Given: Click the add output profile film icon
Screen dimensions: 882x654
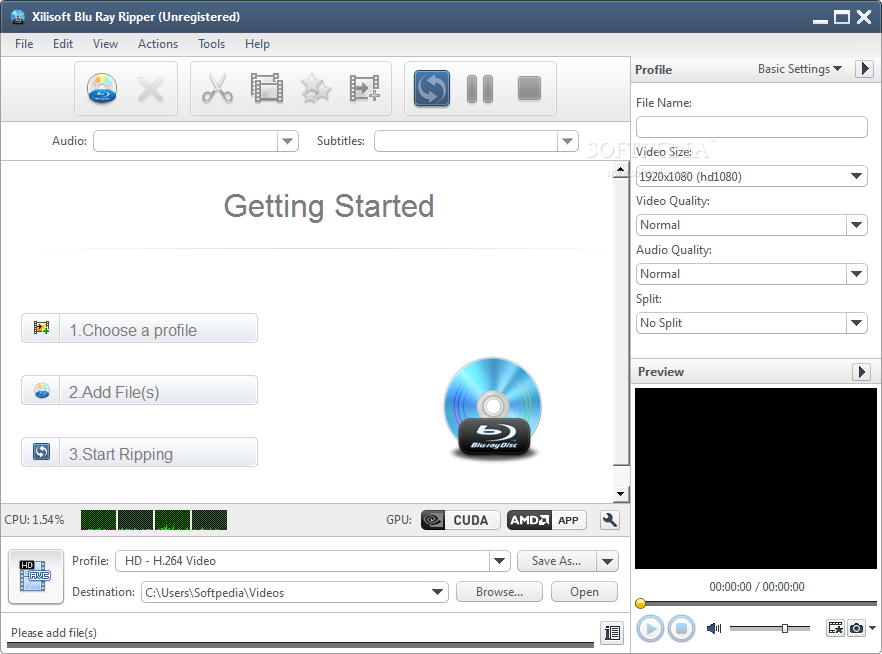Looking at the screenshot, I should (x=364, y=89).
